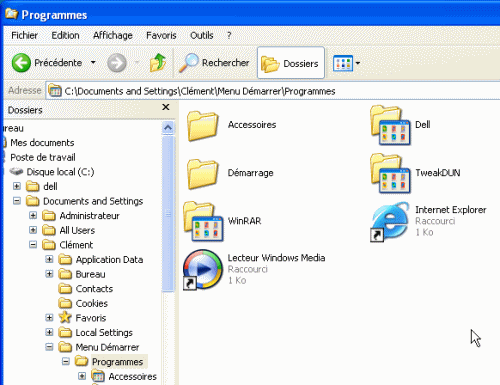Viewport: 500px width, 385px height.
Task: Expand the All Users folder node
Action: click(33, 230)
